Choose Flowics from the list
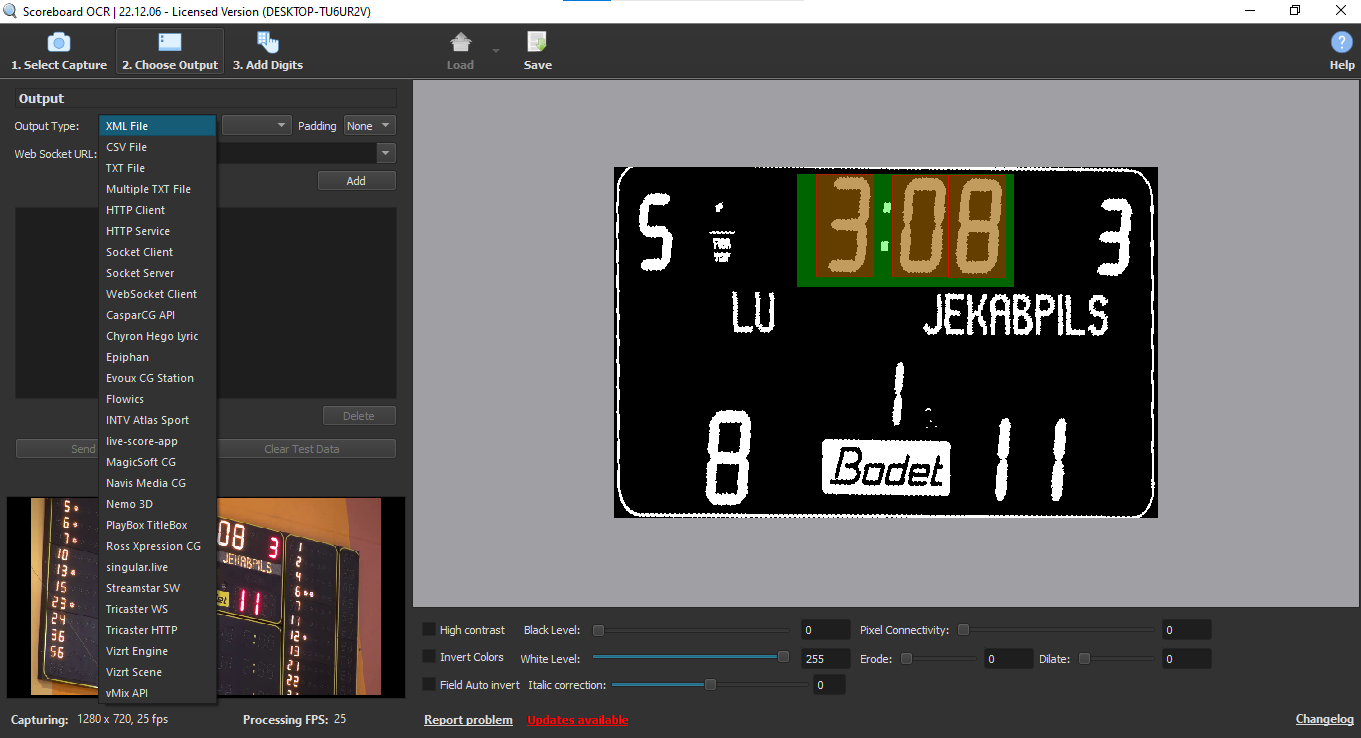 [x=157, y=399]
